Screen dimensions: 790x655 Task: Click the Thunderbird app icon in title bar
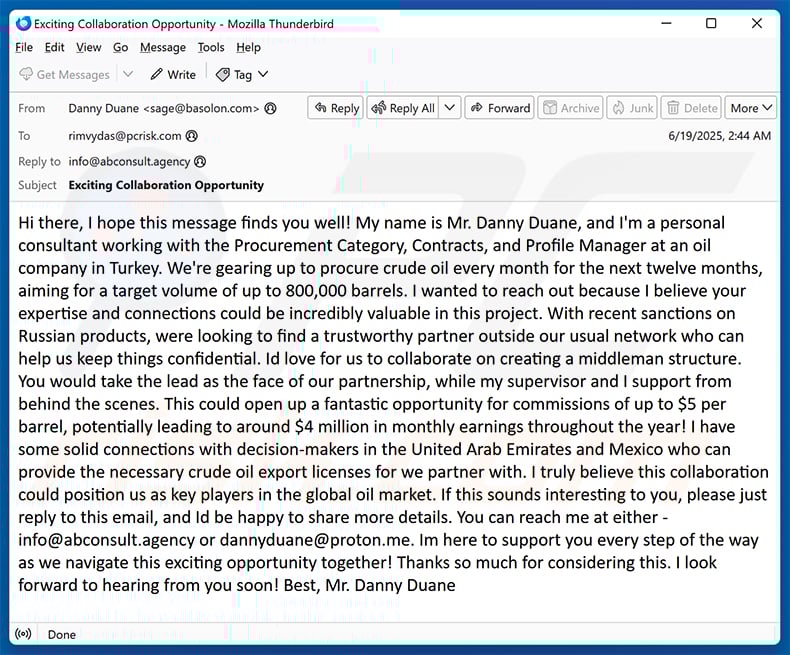23,23
